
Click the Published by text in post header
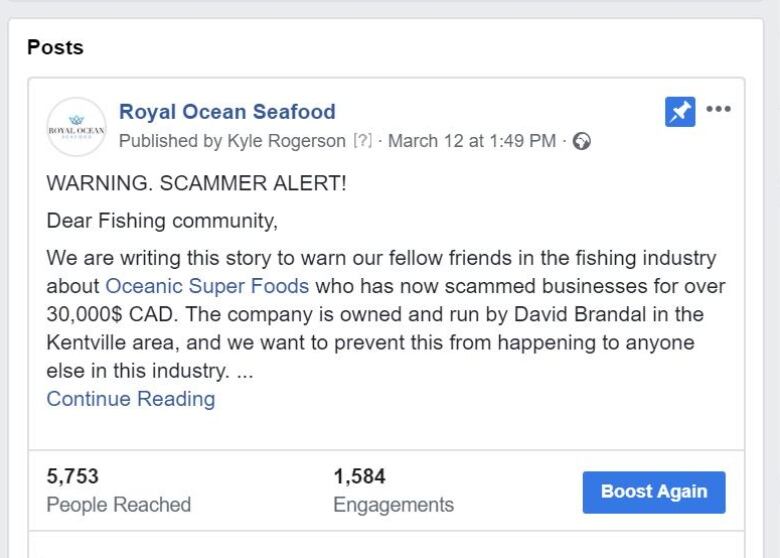point(170,141)
